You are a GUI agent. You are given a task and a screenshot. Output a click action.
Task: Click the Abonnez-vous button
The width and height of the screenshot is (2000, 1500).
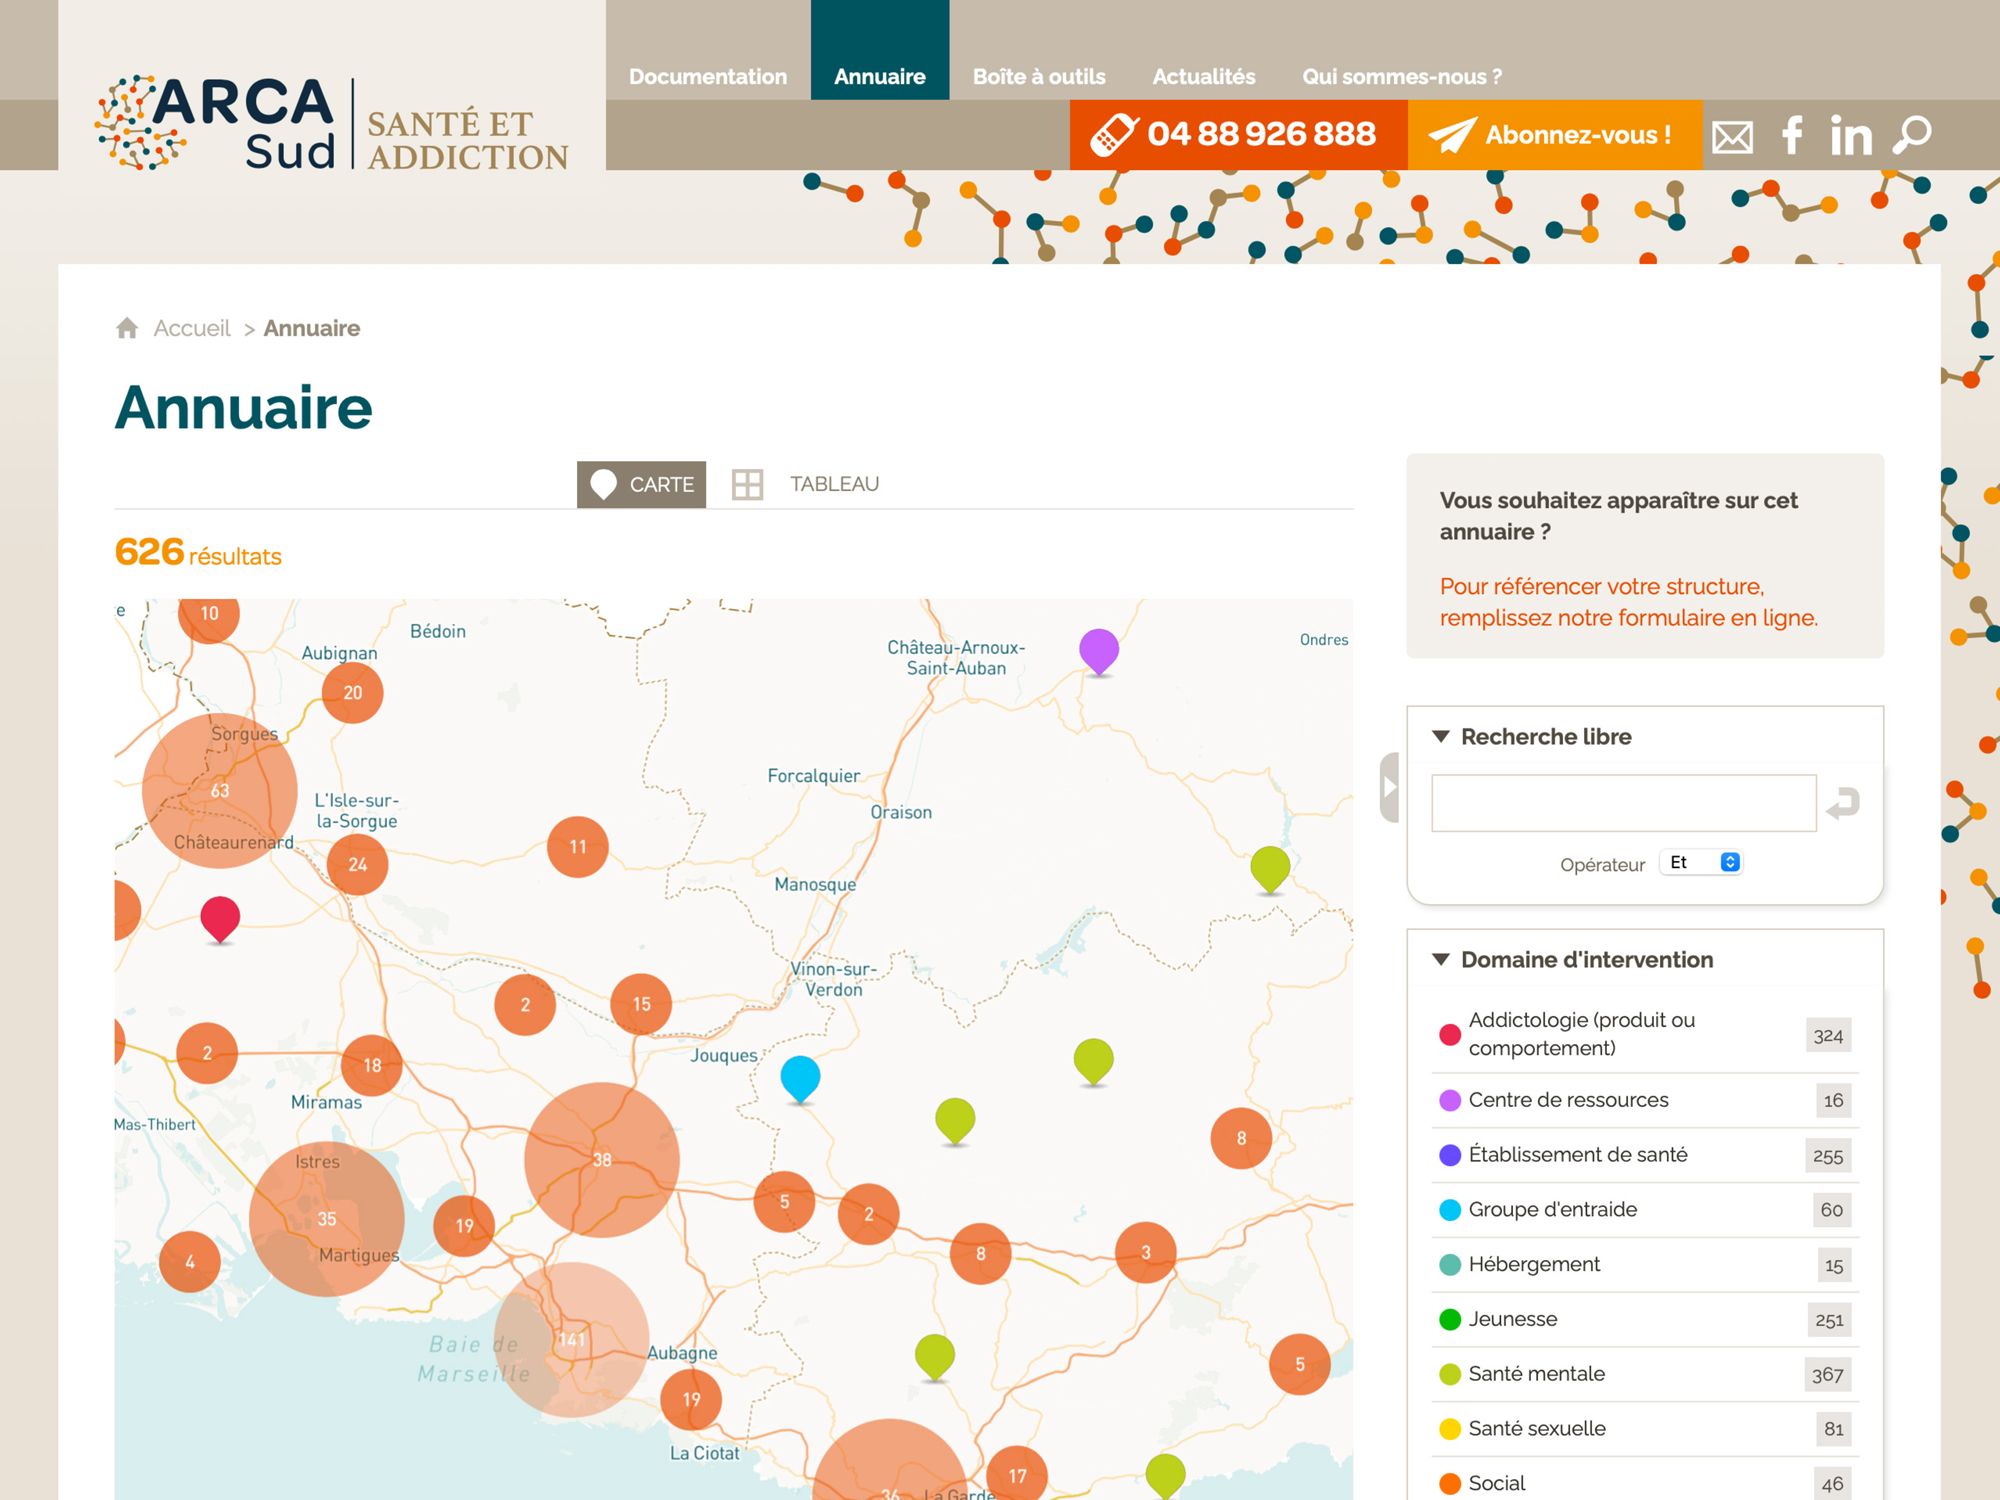[1554, 135]
